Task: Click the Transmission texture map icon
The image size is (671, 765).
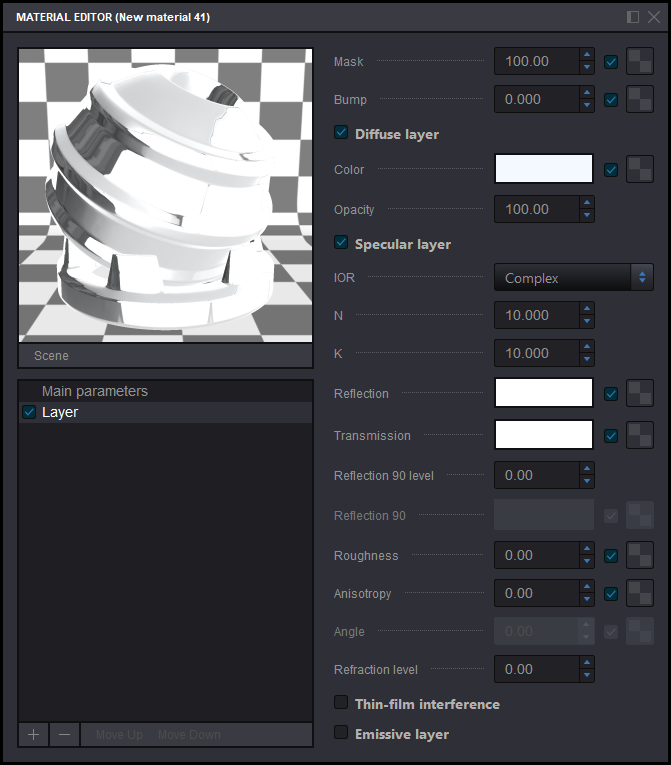Action: click(640, 436)
